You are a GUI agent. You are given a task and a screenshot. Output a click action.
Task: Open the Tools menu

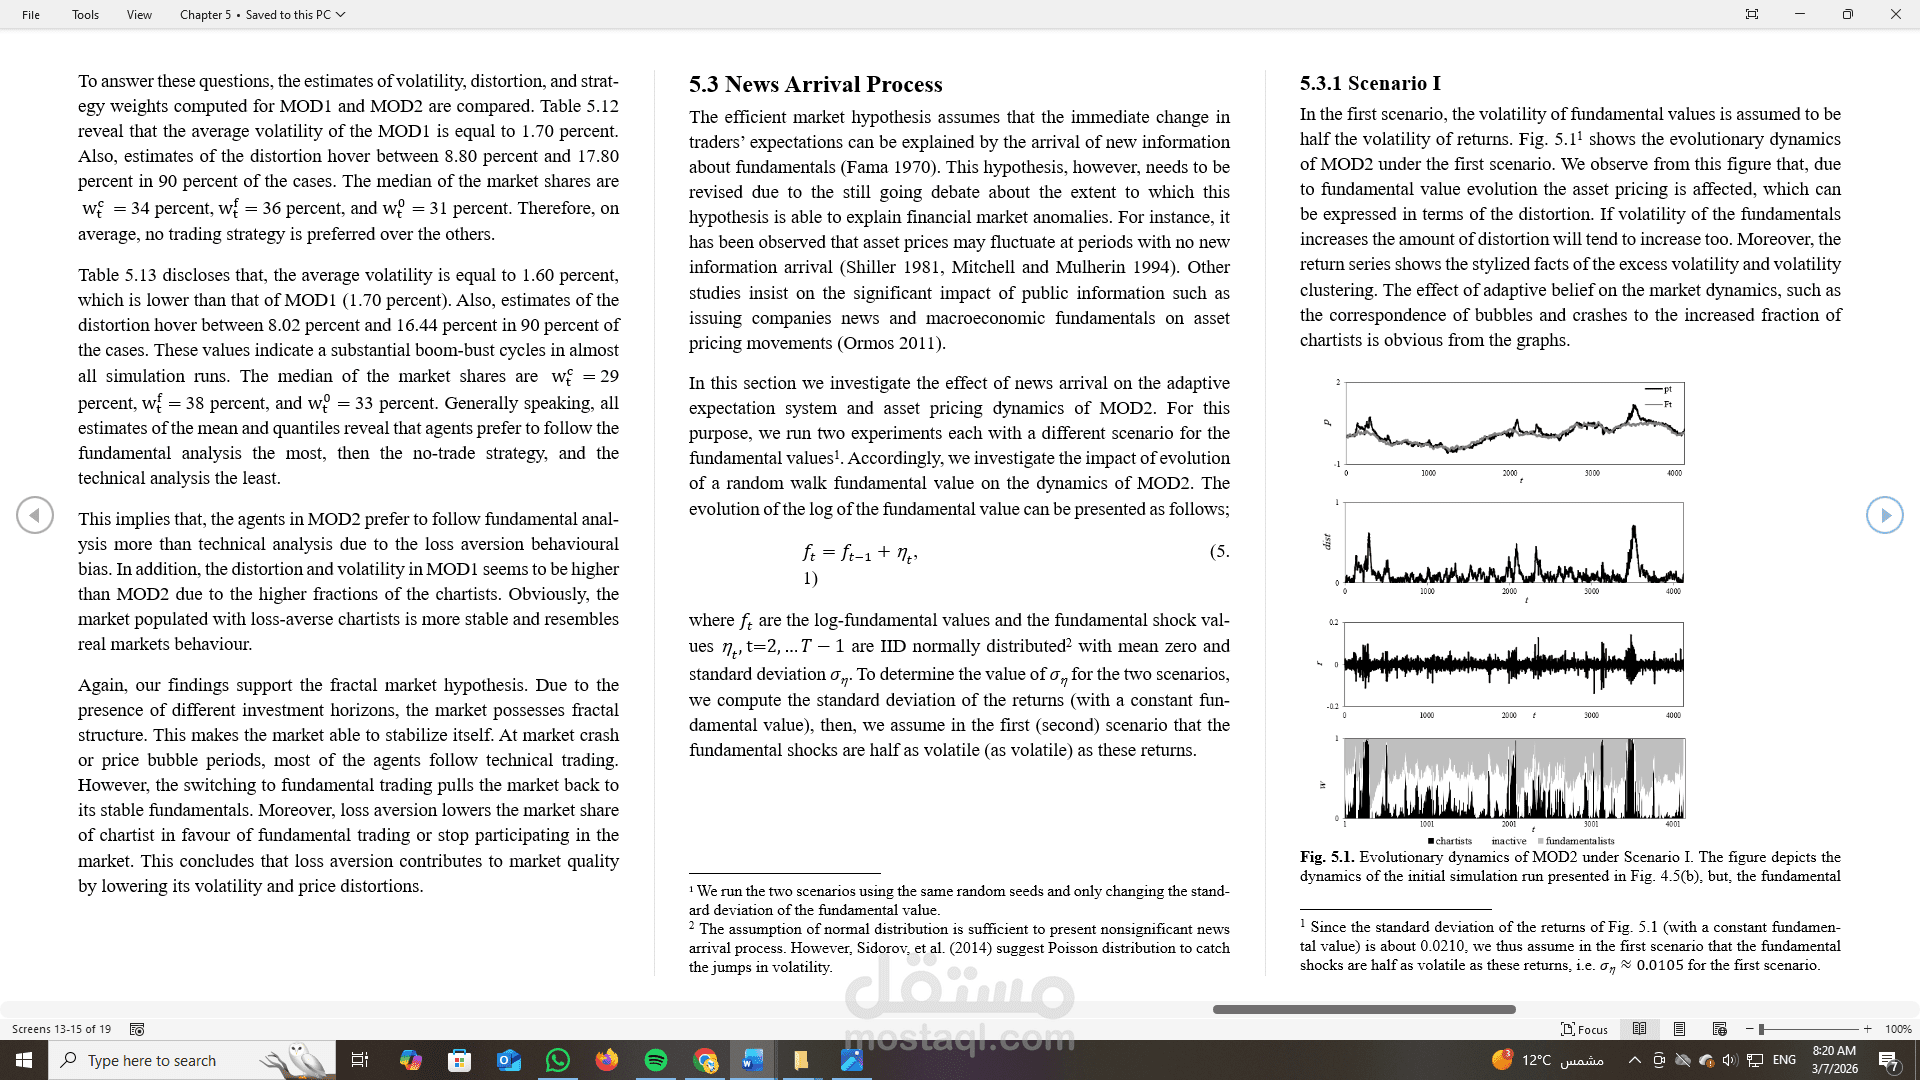[x=85, y=14]
